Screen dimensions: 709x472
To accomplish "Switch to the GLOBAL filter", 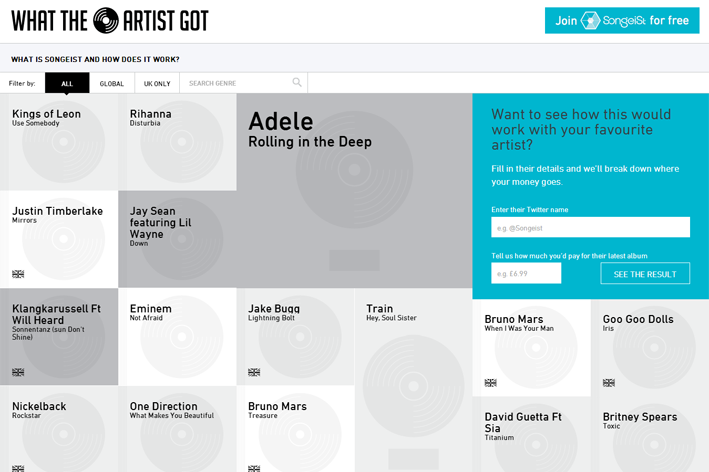I will point(112,84).
